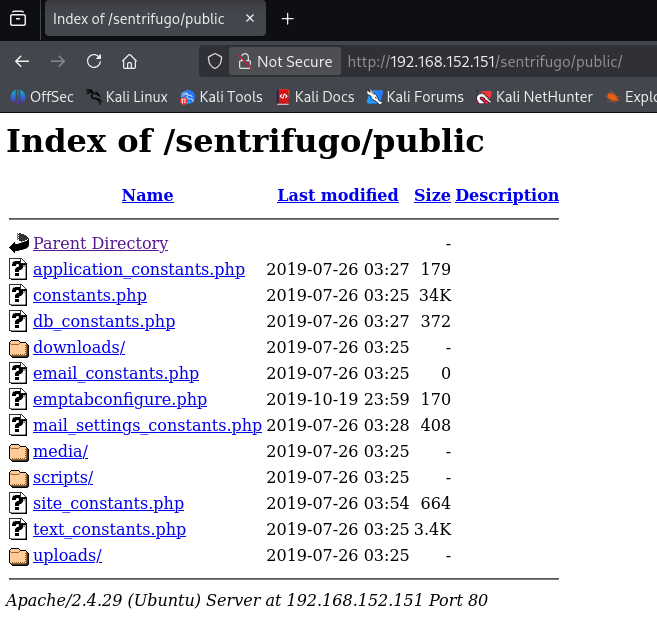This screenshot has height=619, width=657.
Task: Reload the current page
Action: (x=94, y=62)
